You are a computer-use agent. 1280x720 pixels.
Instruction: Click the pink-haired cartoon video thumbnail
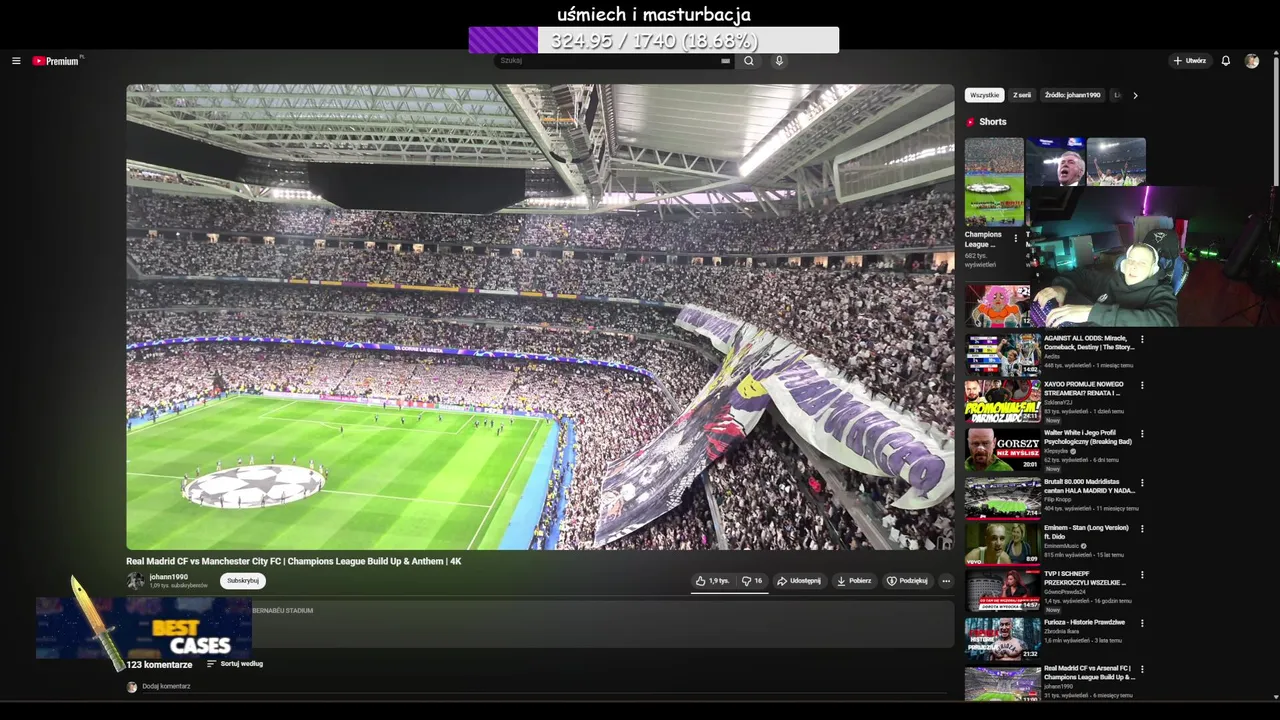pyautogui.click(x=997, y=306)
